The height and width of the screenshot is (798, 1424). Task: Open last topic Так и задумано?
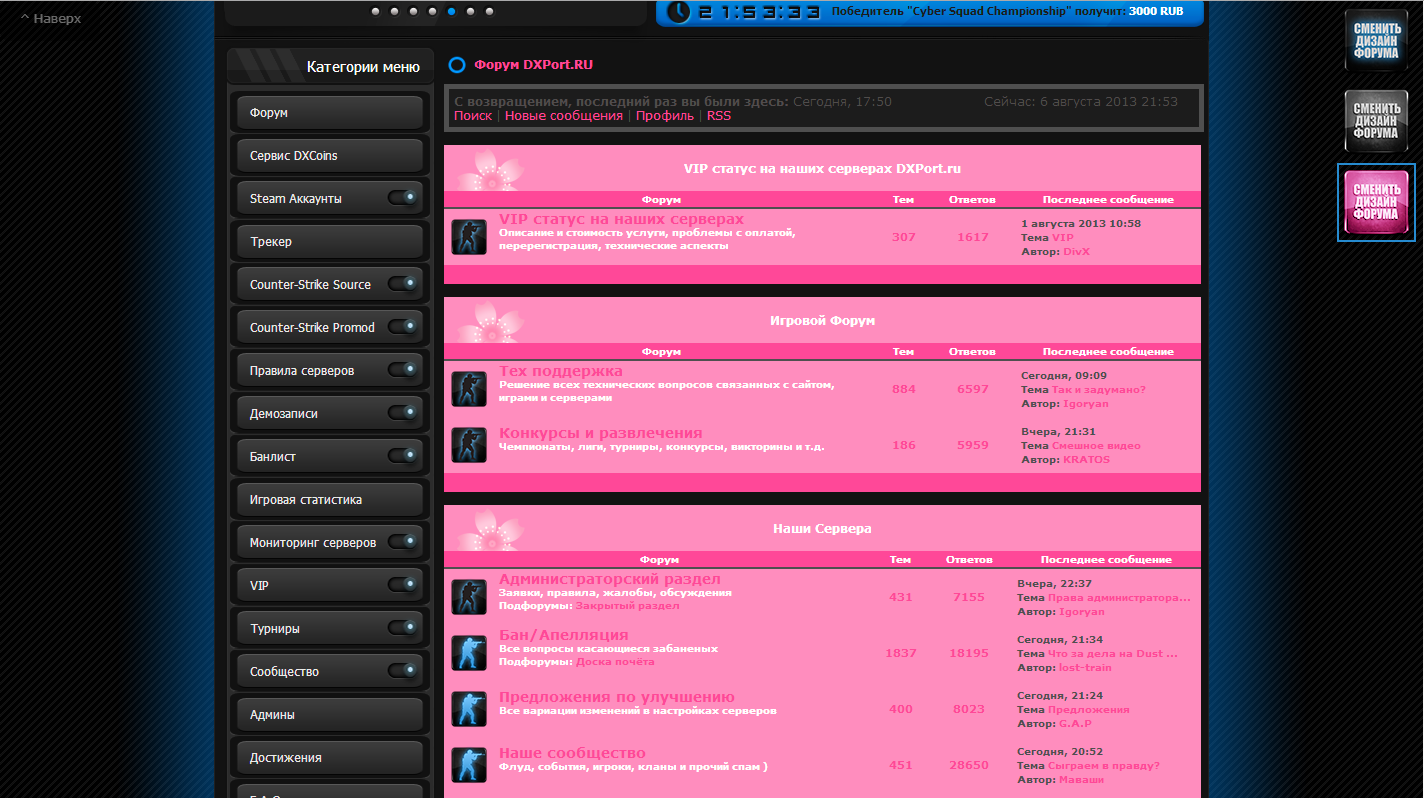tap(1099, 390)
